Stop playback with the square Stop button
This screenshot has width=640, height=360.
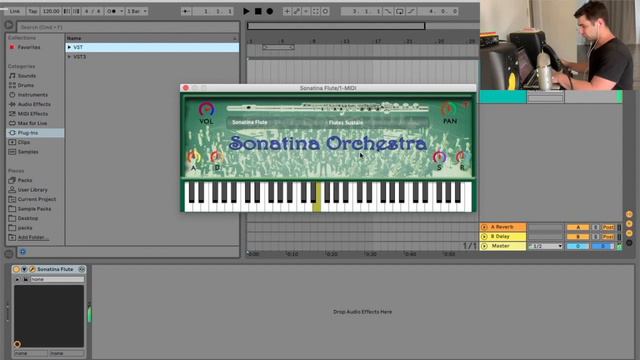pyautogui.click(x=258, y=11)
